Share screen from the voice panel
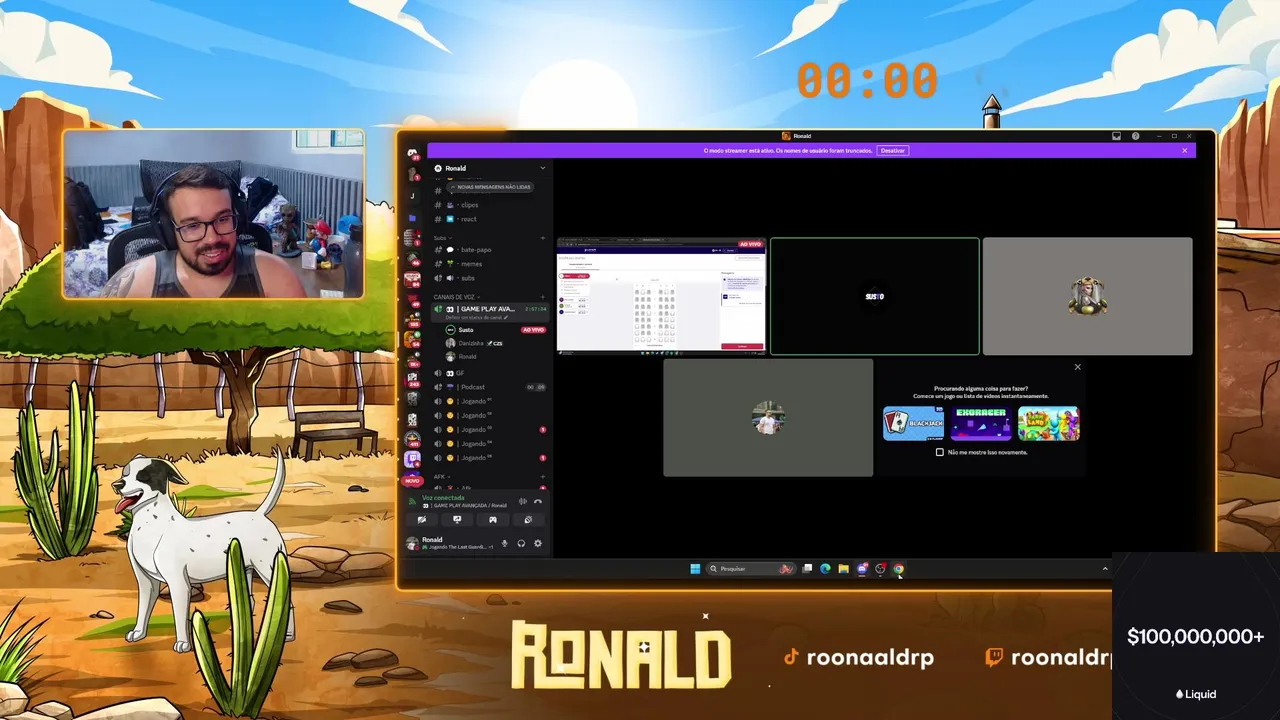Screen dimensions: 1280x720 click(457, 520)
